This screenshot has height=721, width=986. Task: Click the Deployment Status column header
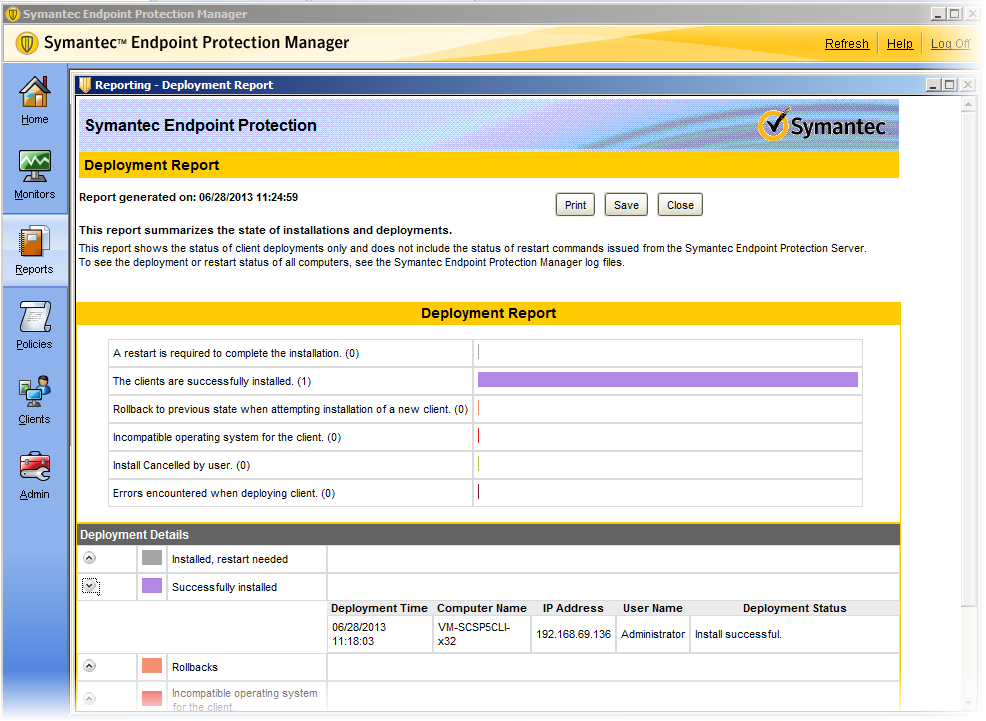794,608
